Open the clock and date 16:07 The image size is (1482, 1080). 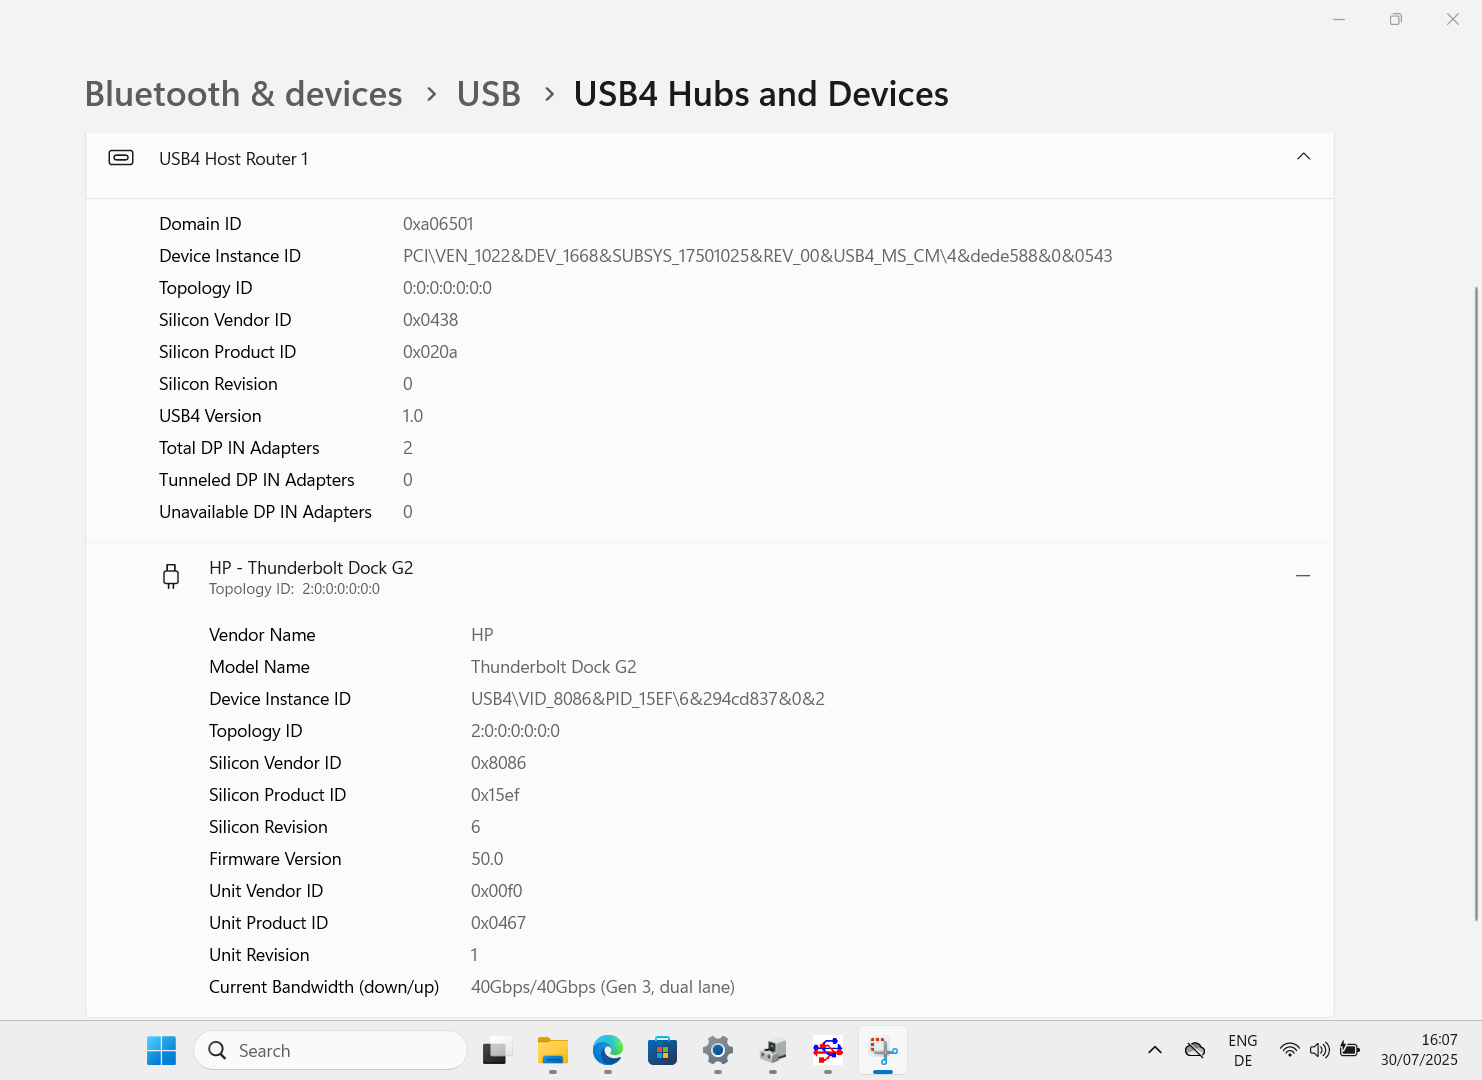pyautogui.click(x=1419, y=1051)
